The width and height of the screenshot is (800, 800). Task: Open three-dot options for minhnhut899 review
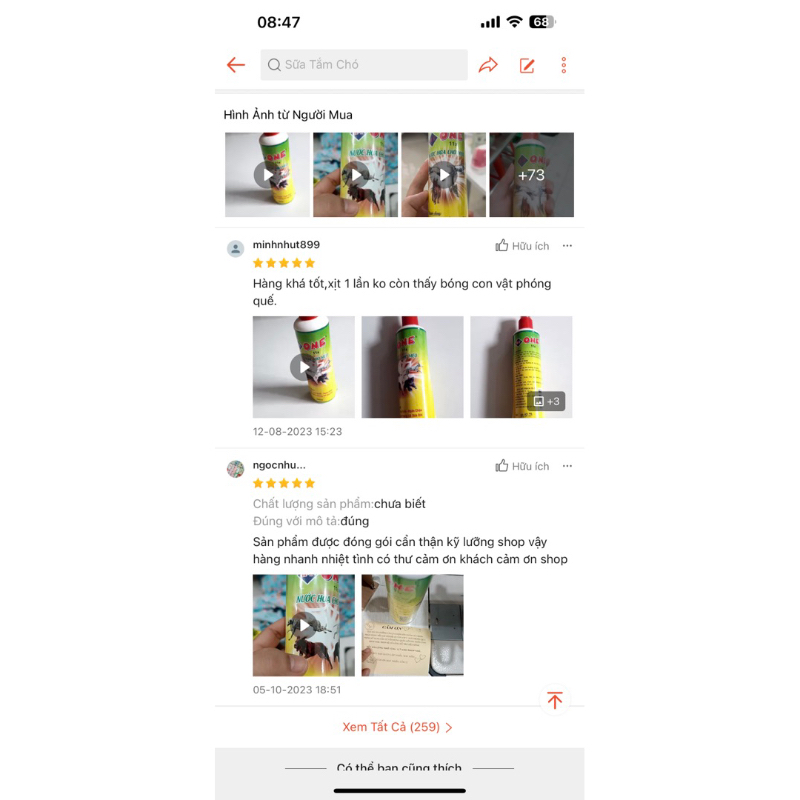pyautogui.click(x=567, y=246)
